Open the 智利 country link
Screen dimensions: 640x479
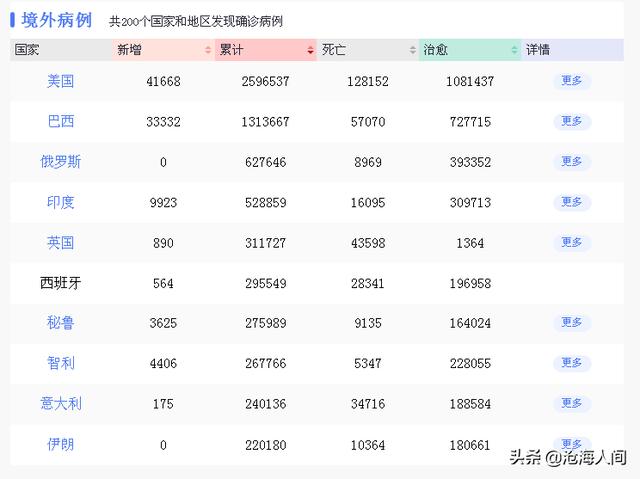[x=60, y=363]
